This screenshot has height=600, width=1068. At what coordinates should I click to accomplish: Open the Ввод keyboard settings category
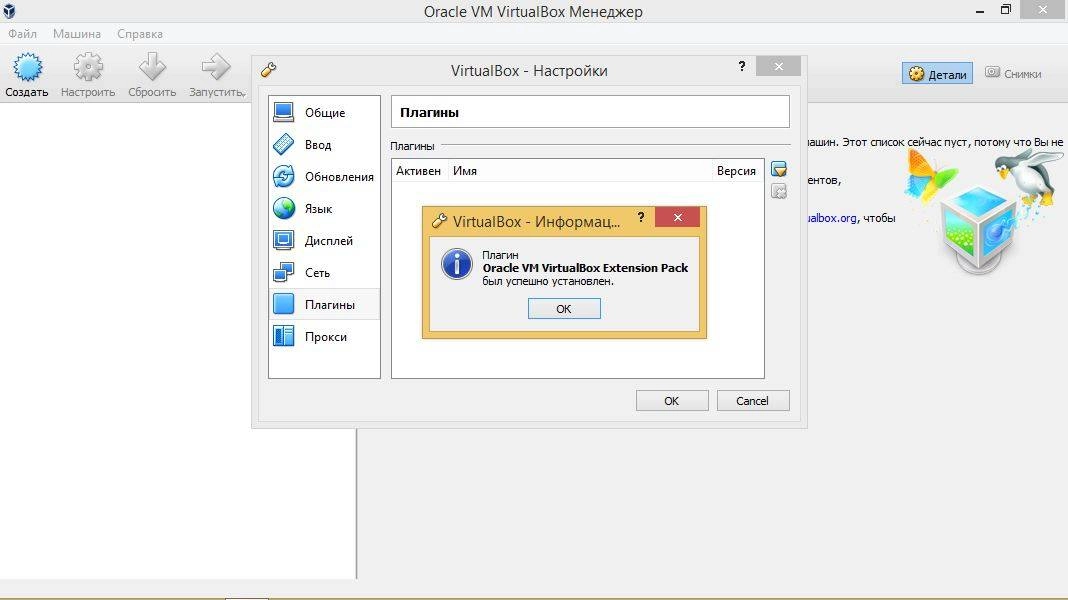coord(324,144)
